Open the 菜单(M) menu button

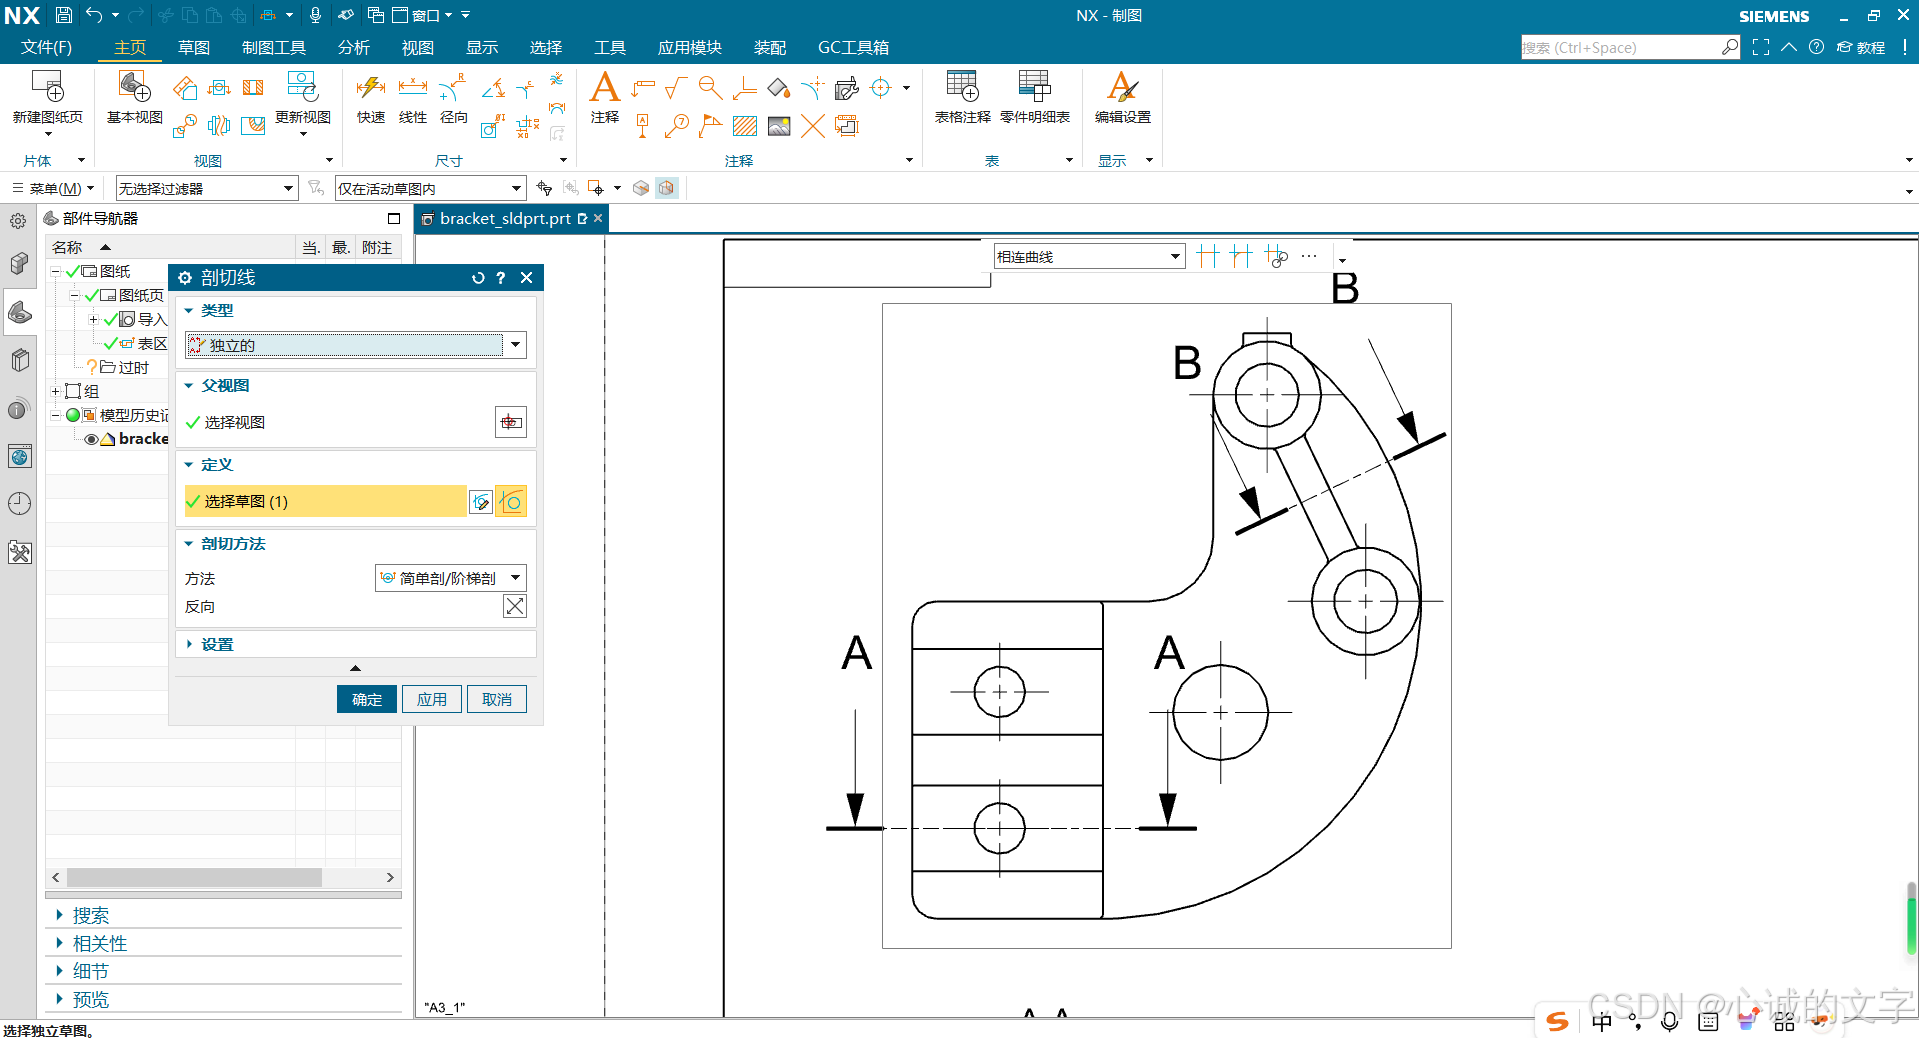point(53,188)
